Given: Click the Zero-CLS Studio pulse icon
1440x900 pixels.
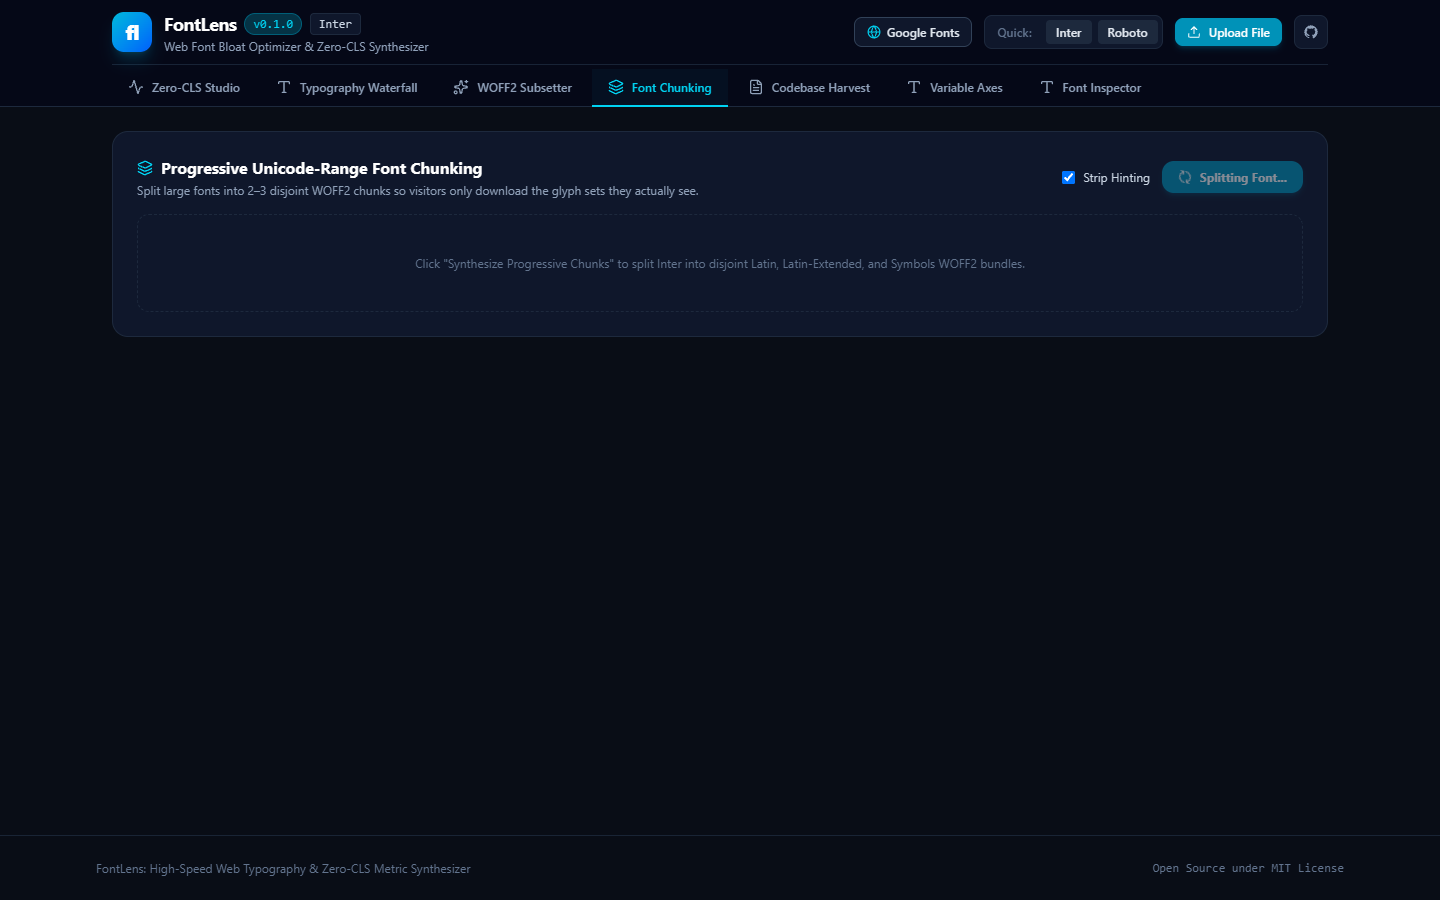Looking at the screenshot, I should click(x=136, y=87).
